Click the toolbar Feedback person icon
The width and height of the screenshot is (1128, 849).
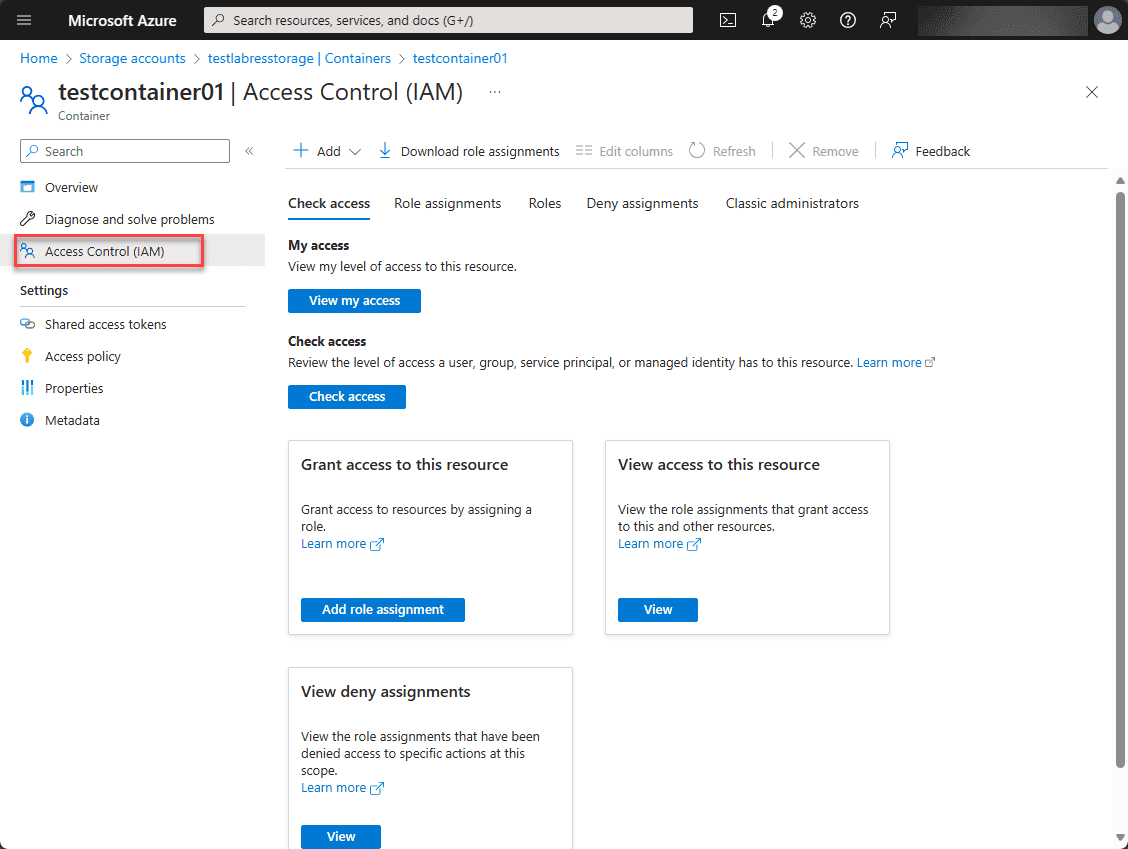[899, 150]
